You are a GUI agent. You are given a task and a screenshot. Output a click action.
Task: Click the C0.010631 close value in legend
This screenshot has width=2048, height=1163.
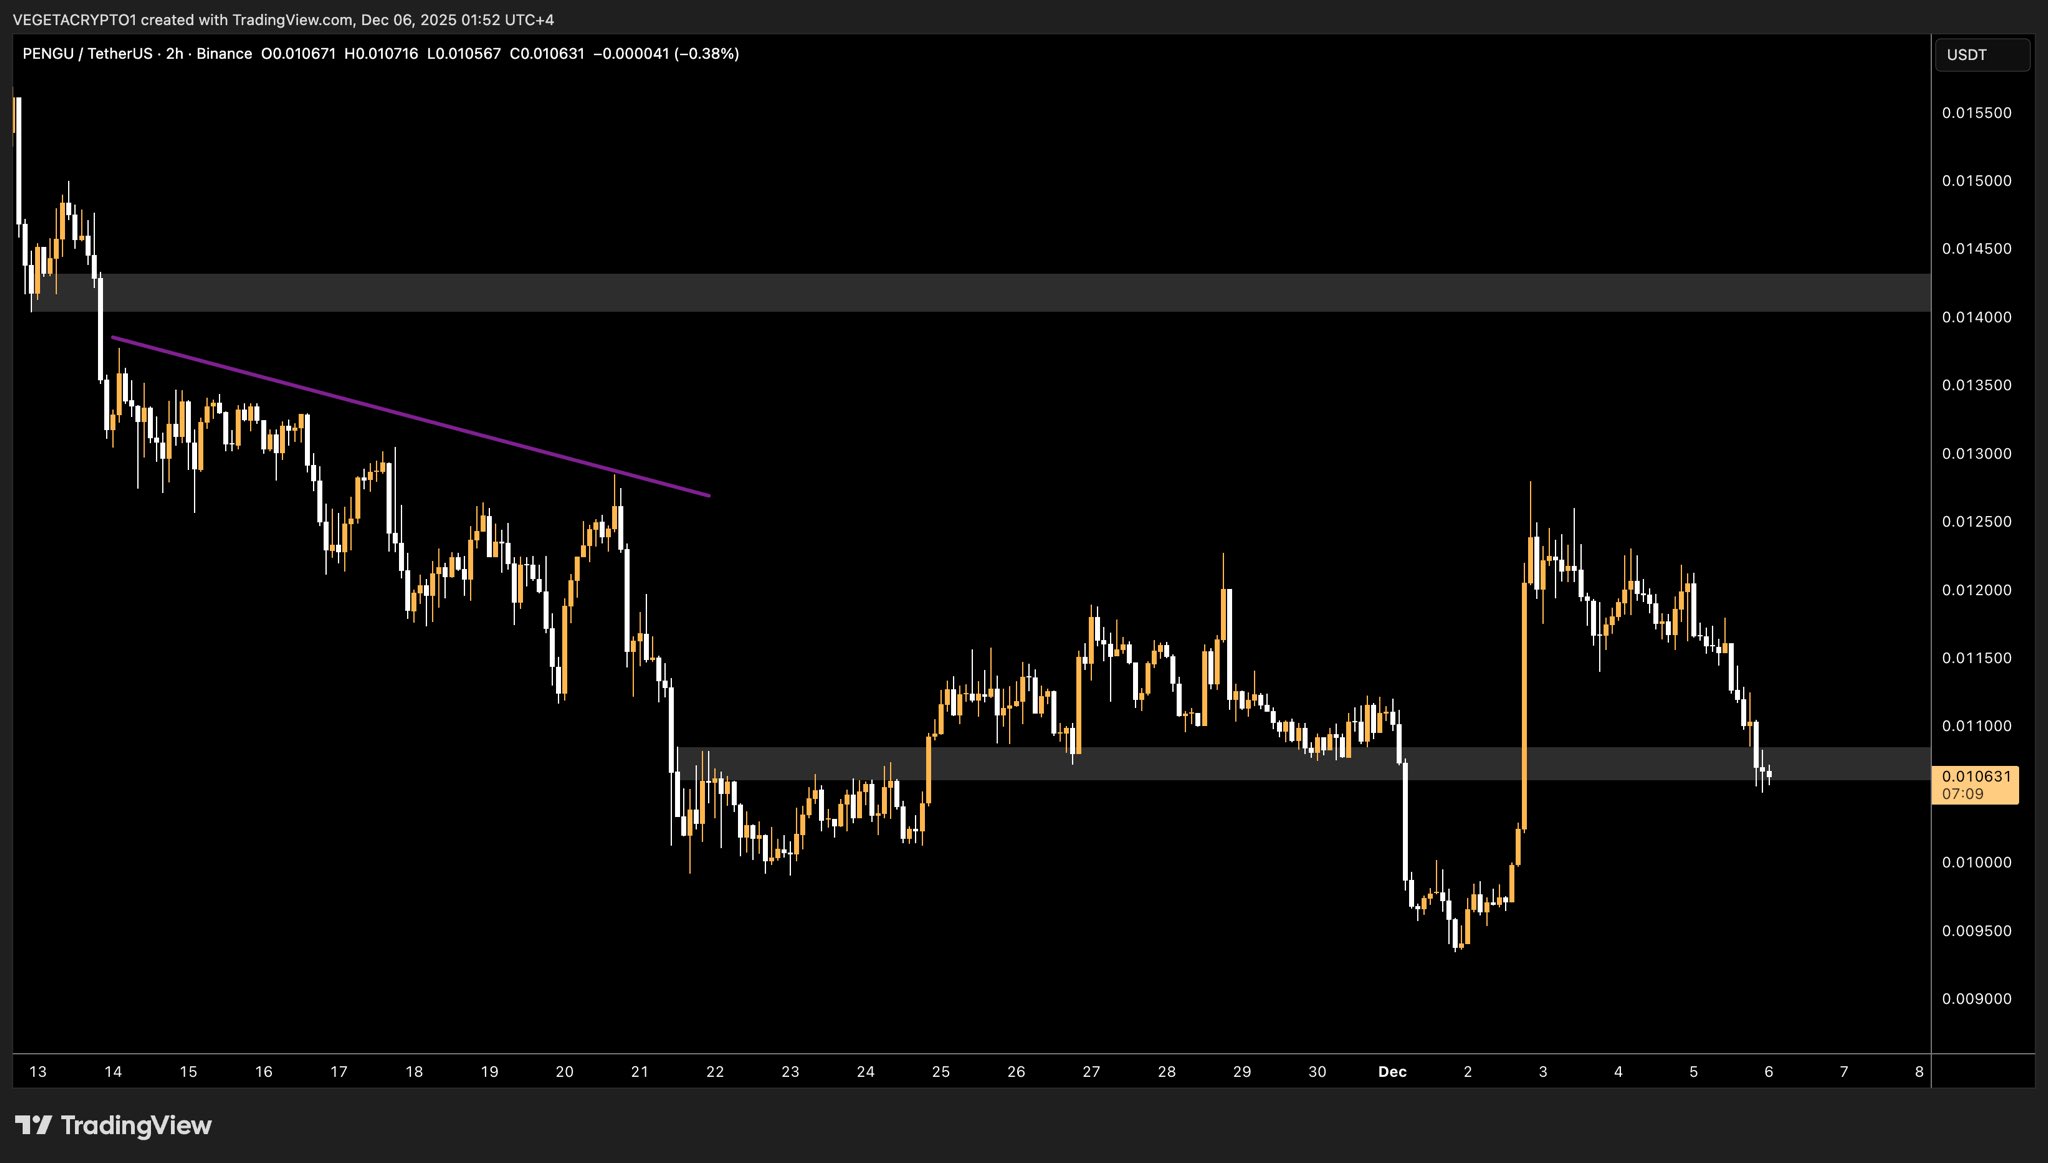click(x=547, y=54)
